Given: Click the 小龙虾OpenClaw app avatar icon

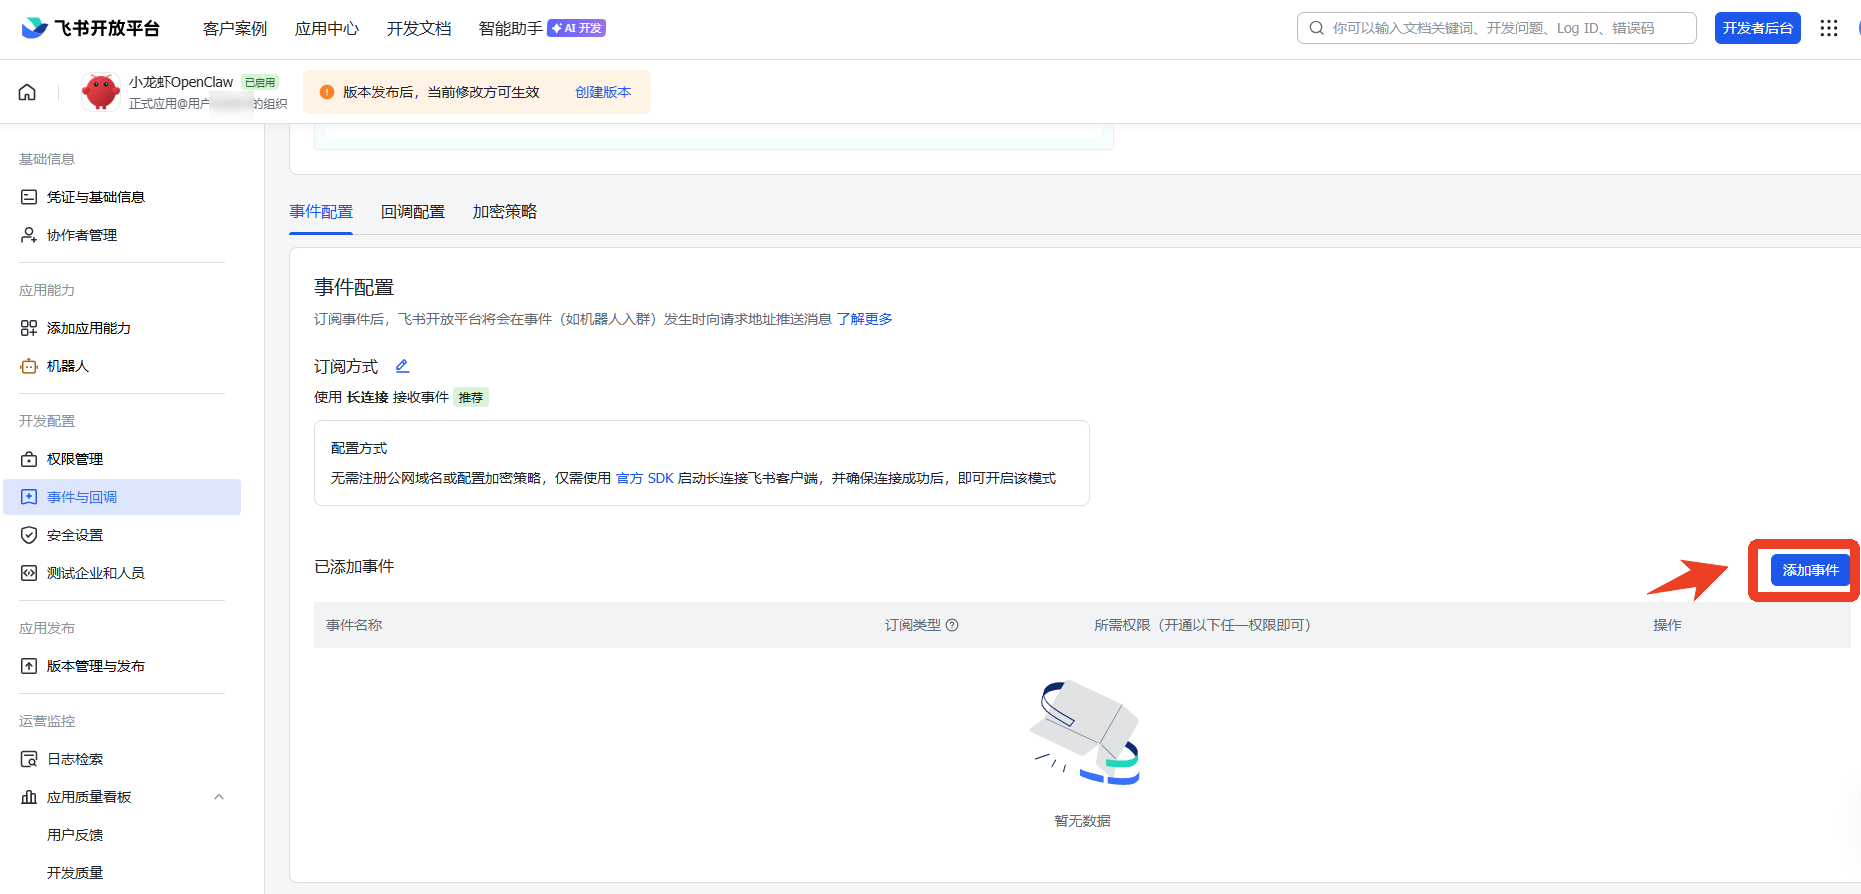Looking at the screenshot, I should pos(100,92).
